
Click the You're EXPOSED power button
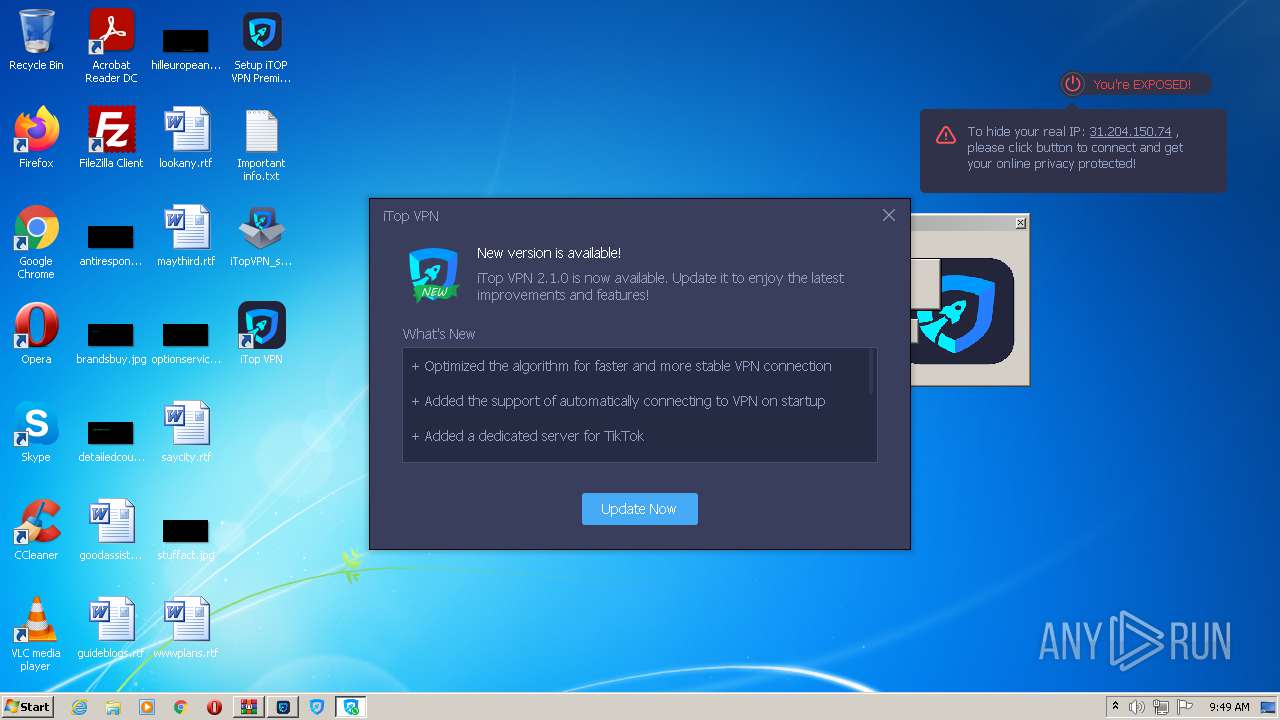click(1073, 85)
